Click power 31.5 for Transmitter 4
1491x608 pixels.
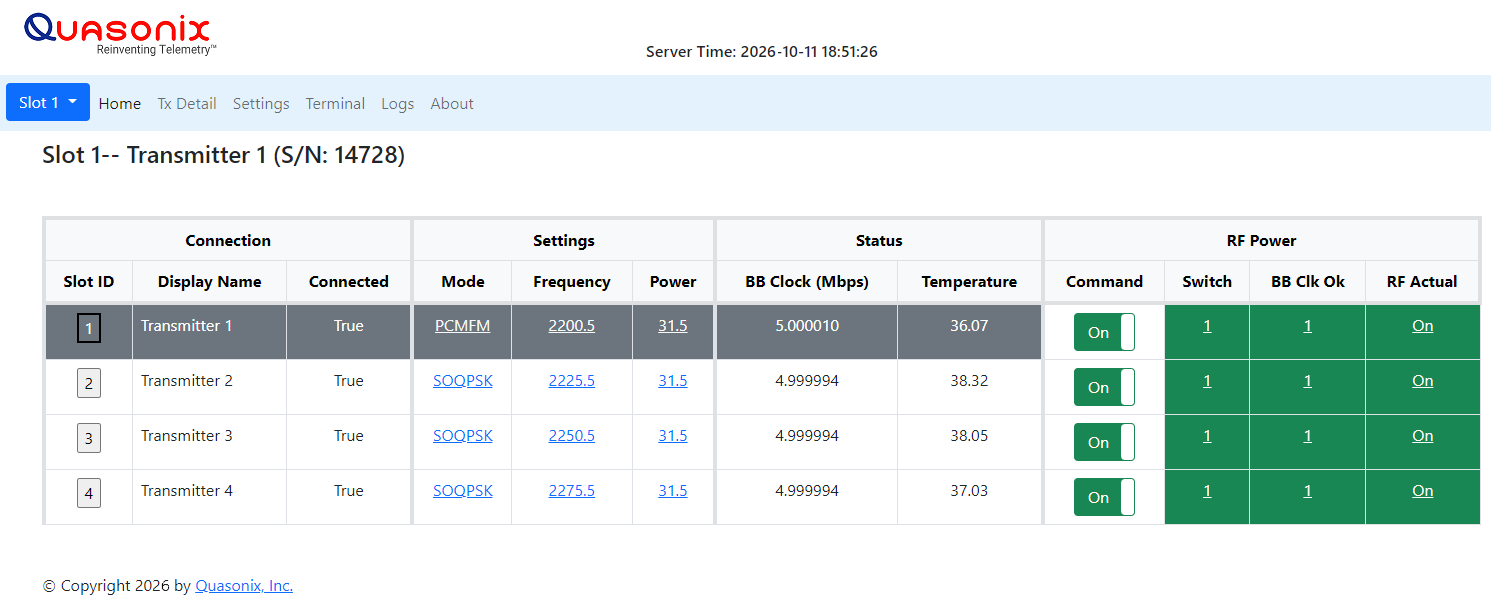click(x=673, y=491)
